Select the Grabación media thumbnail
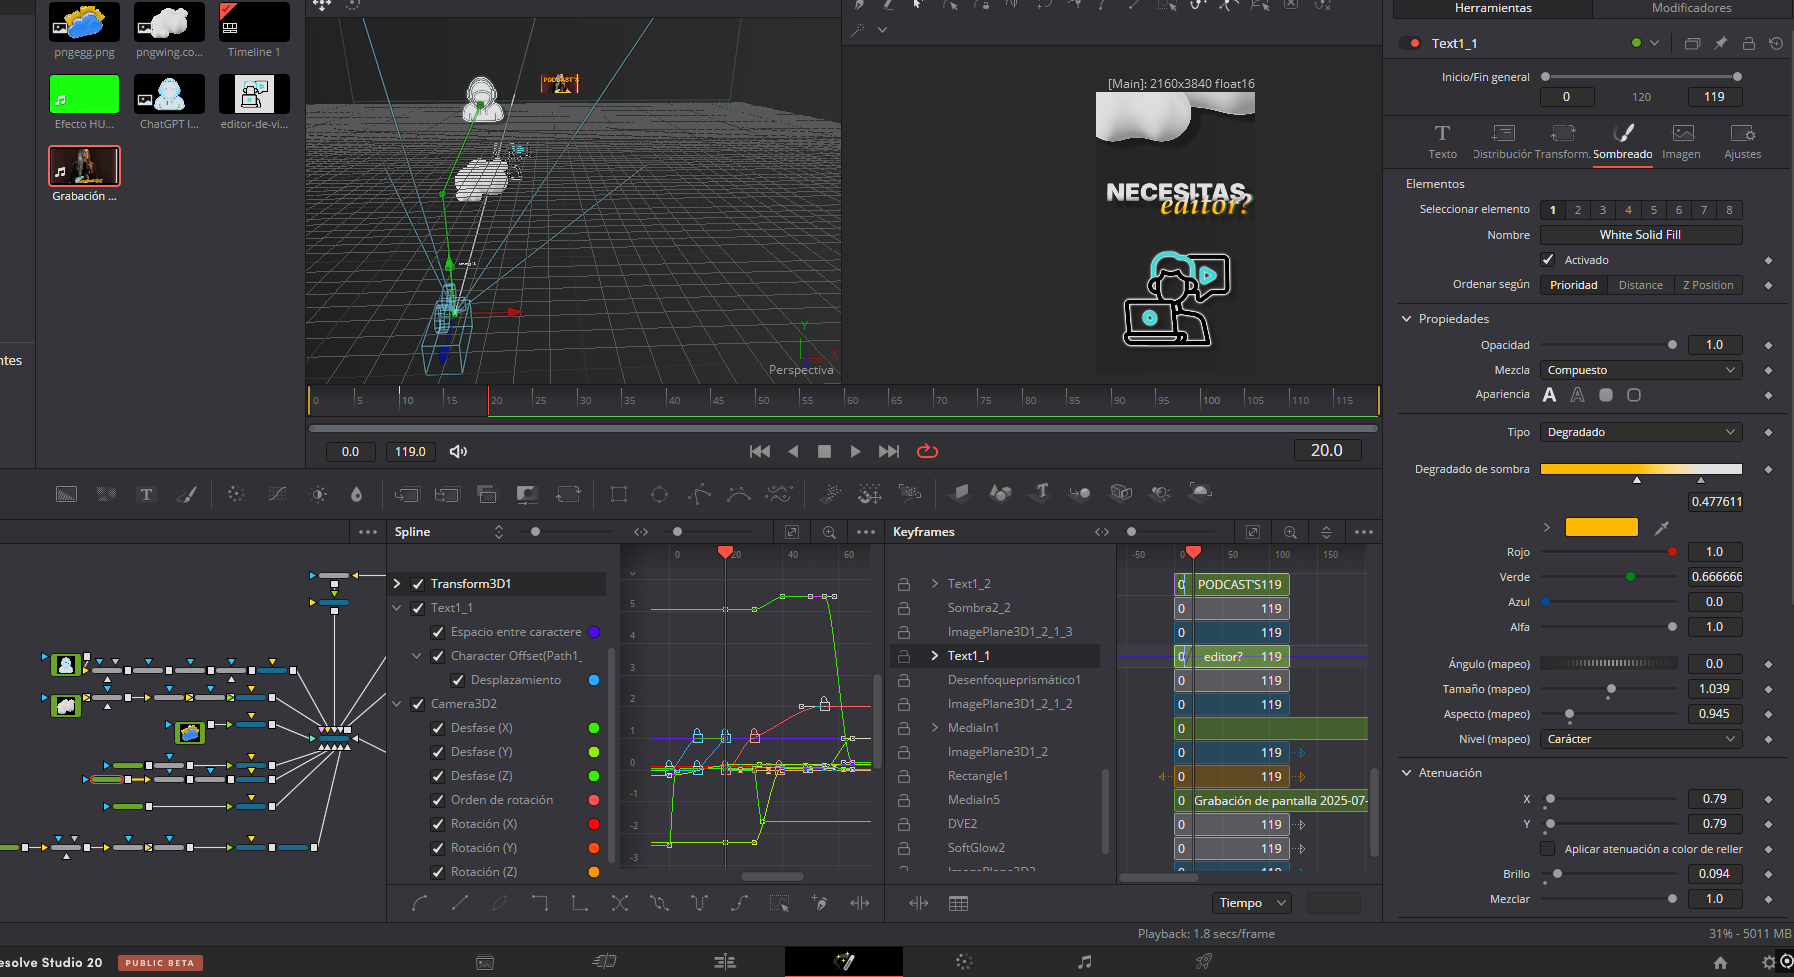Viewport: 1794px width, 977px height. pos(84,166)
